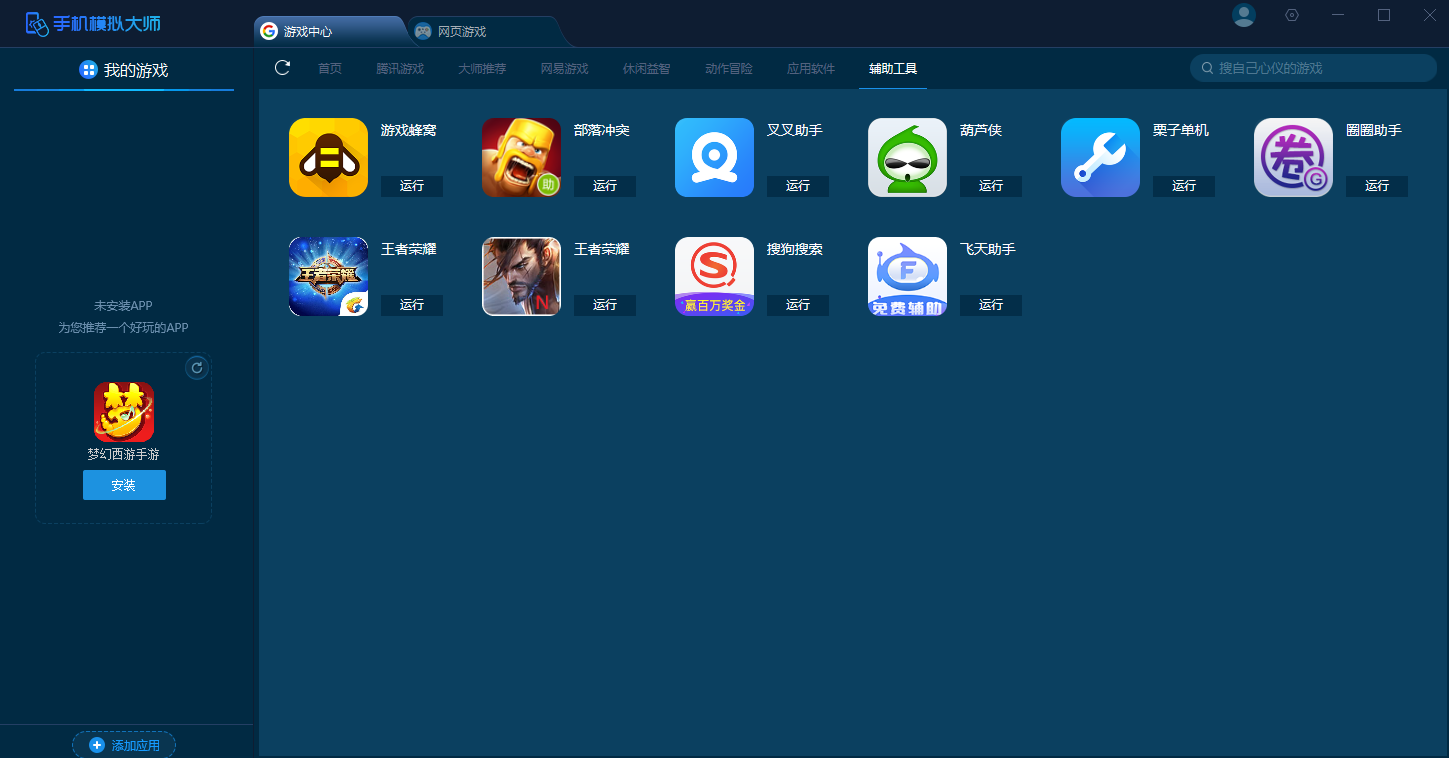Select the 圈圈助手 purple icon
The width and height of the screenshot is (1449, 758).
click(x=1293, y=158)
